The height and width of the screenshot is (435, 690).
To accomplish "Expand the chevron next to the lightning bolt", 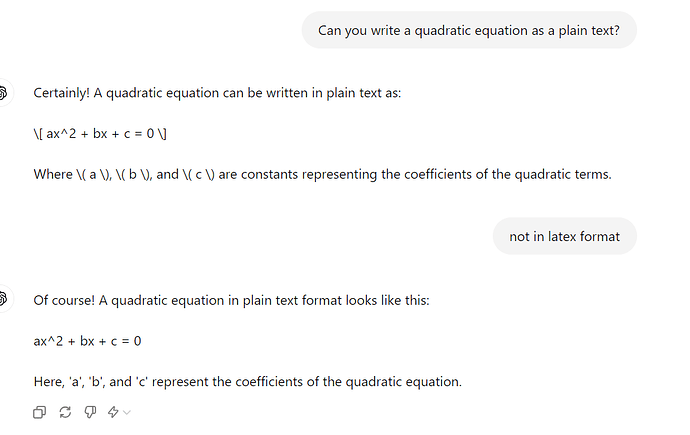I will click(127, 413).
